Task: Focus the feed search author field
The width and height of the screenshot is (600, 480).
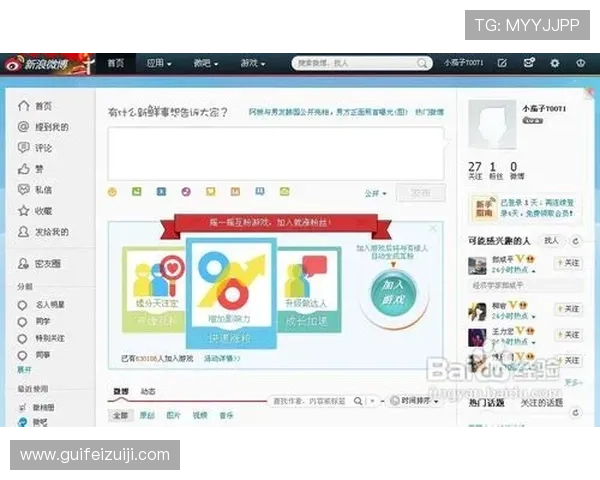Action: point(310,401)
